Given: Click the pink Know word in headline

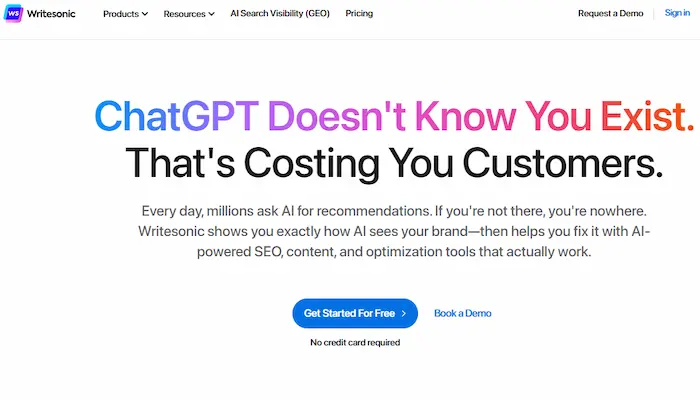Looking at the screenshot, I should point(465,116).
